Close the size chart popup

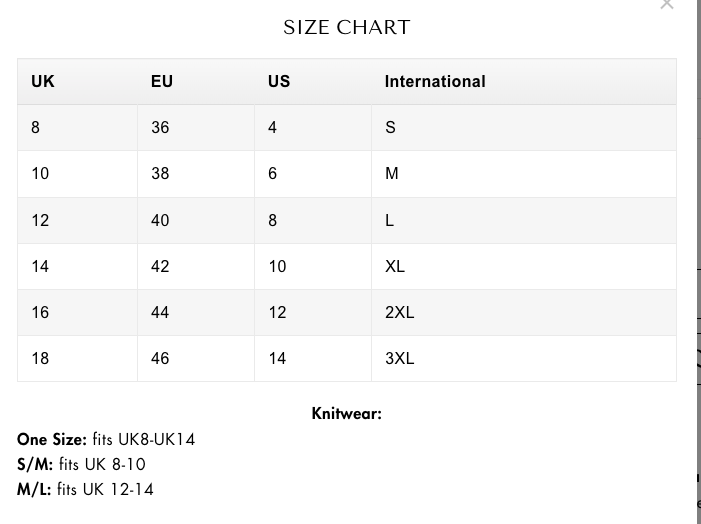[667, 5]
